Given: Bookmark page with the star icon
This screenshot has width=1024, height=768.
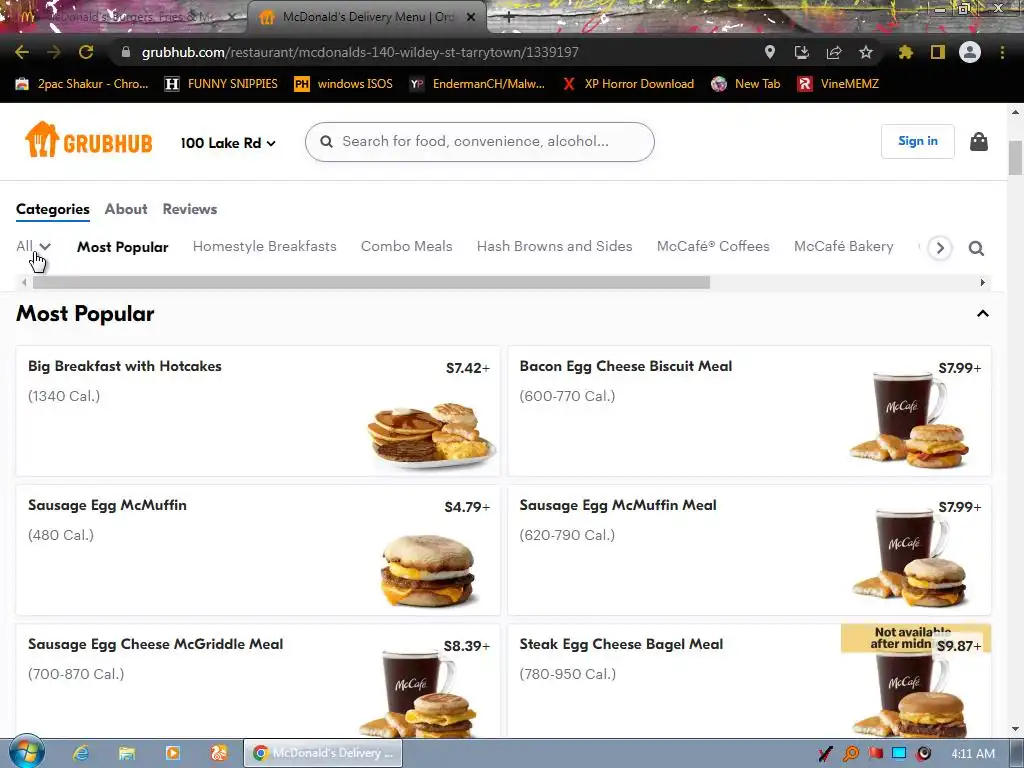Looking at the screenshot, I should click(x=866, y=52).
